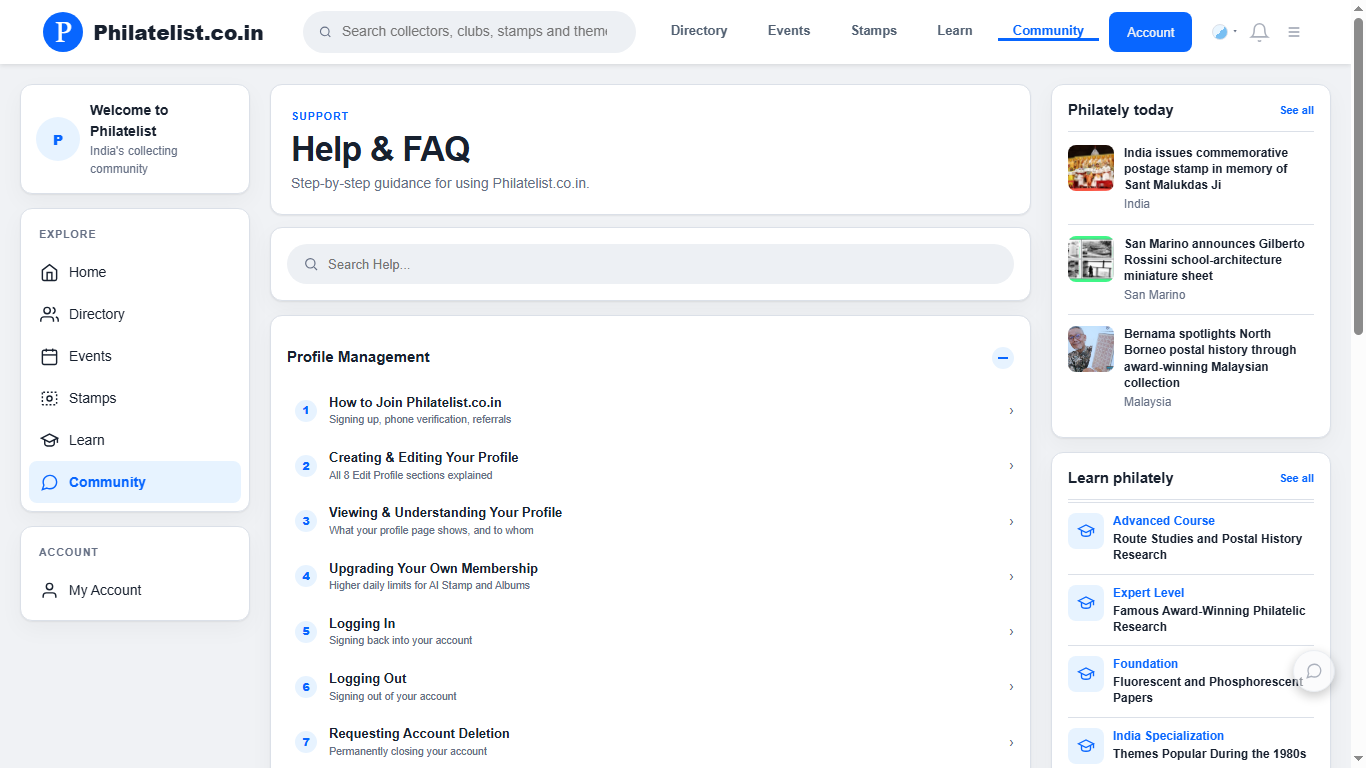1366x768 pixels.
Task: Click See all in Philately today
Action: [1297, 110]
